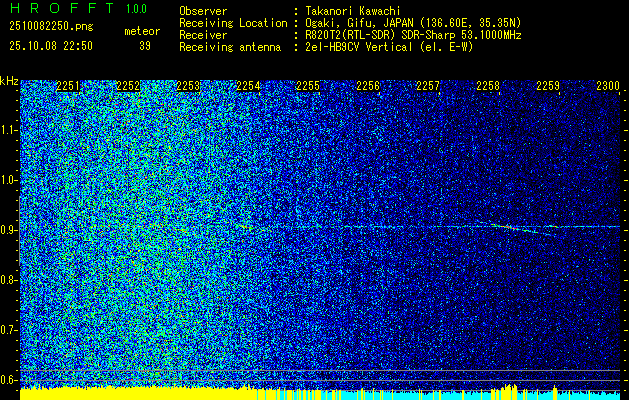Click time marker 2253

coord(188,86)
